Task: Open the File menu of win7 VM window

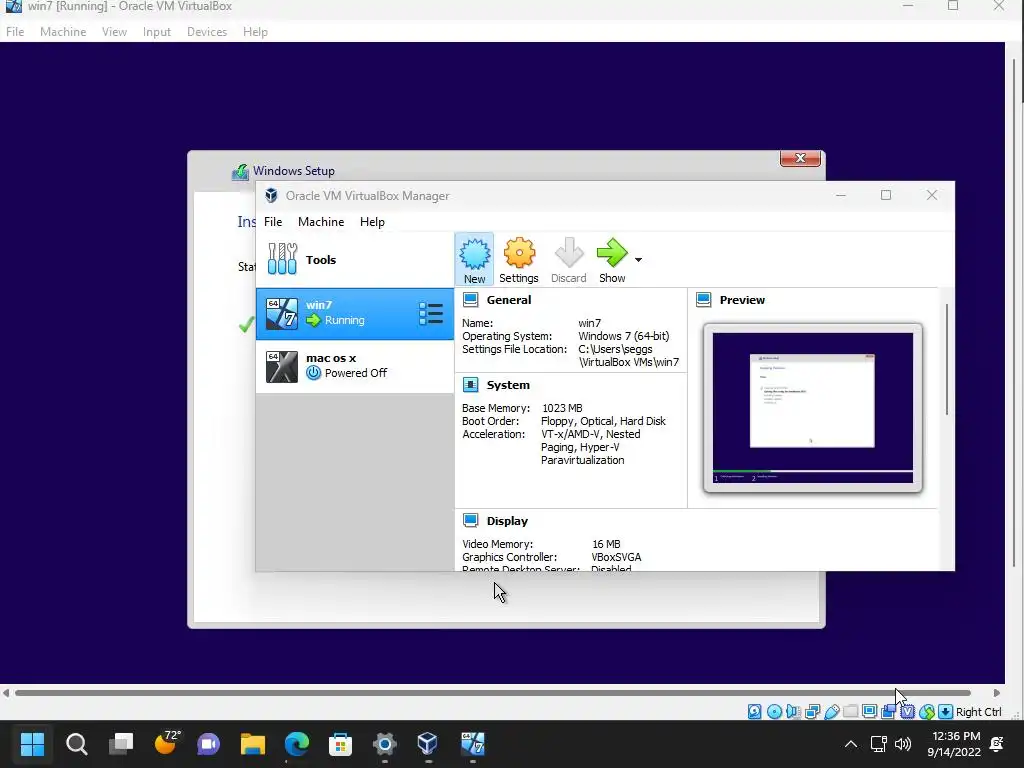Action: [15, 31]
